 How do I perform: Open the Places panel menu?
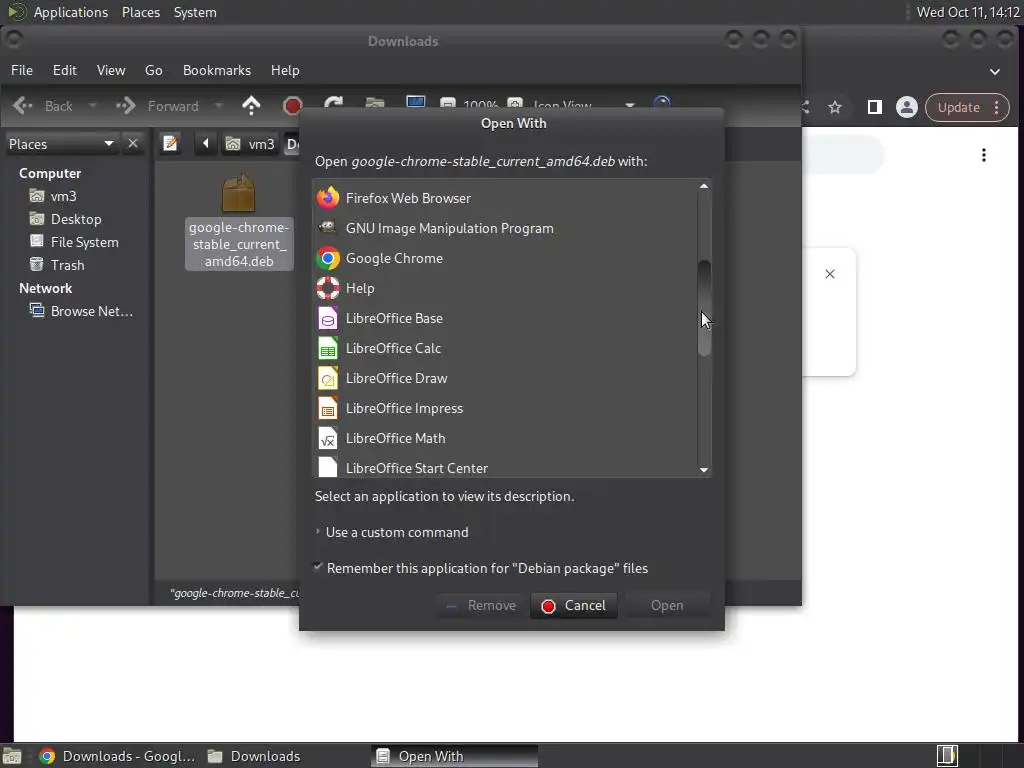(141, 12)
